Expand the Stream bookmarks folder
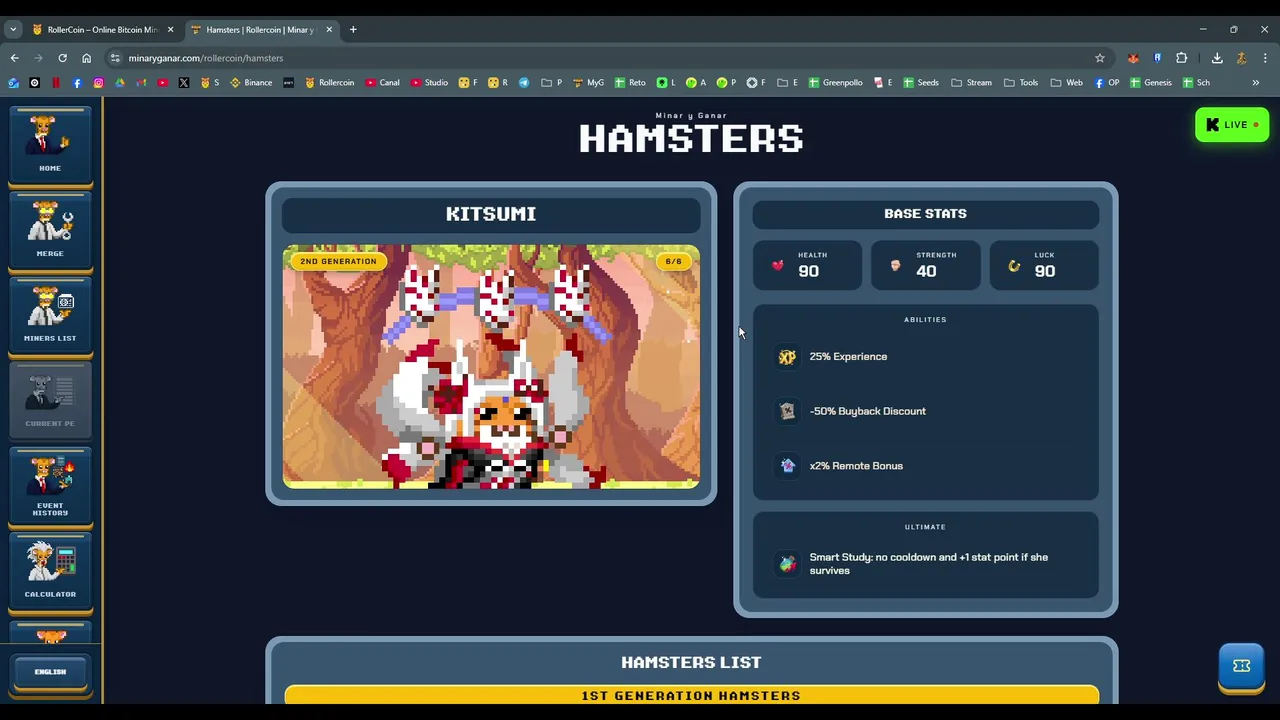The image size is (1280, 720). [971, 82]
